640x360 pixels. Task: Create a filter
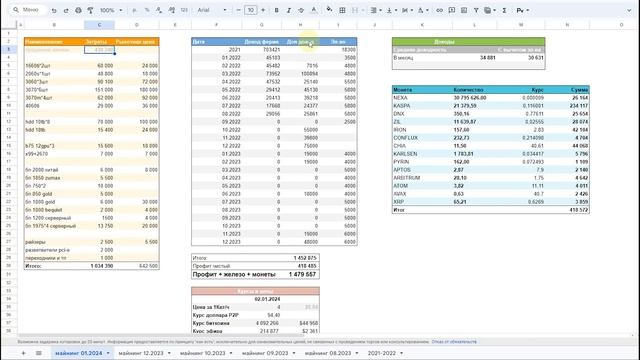point(476,10)
